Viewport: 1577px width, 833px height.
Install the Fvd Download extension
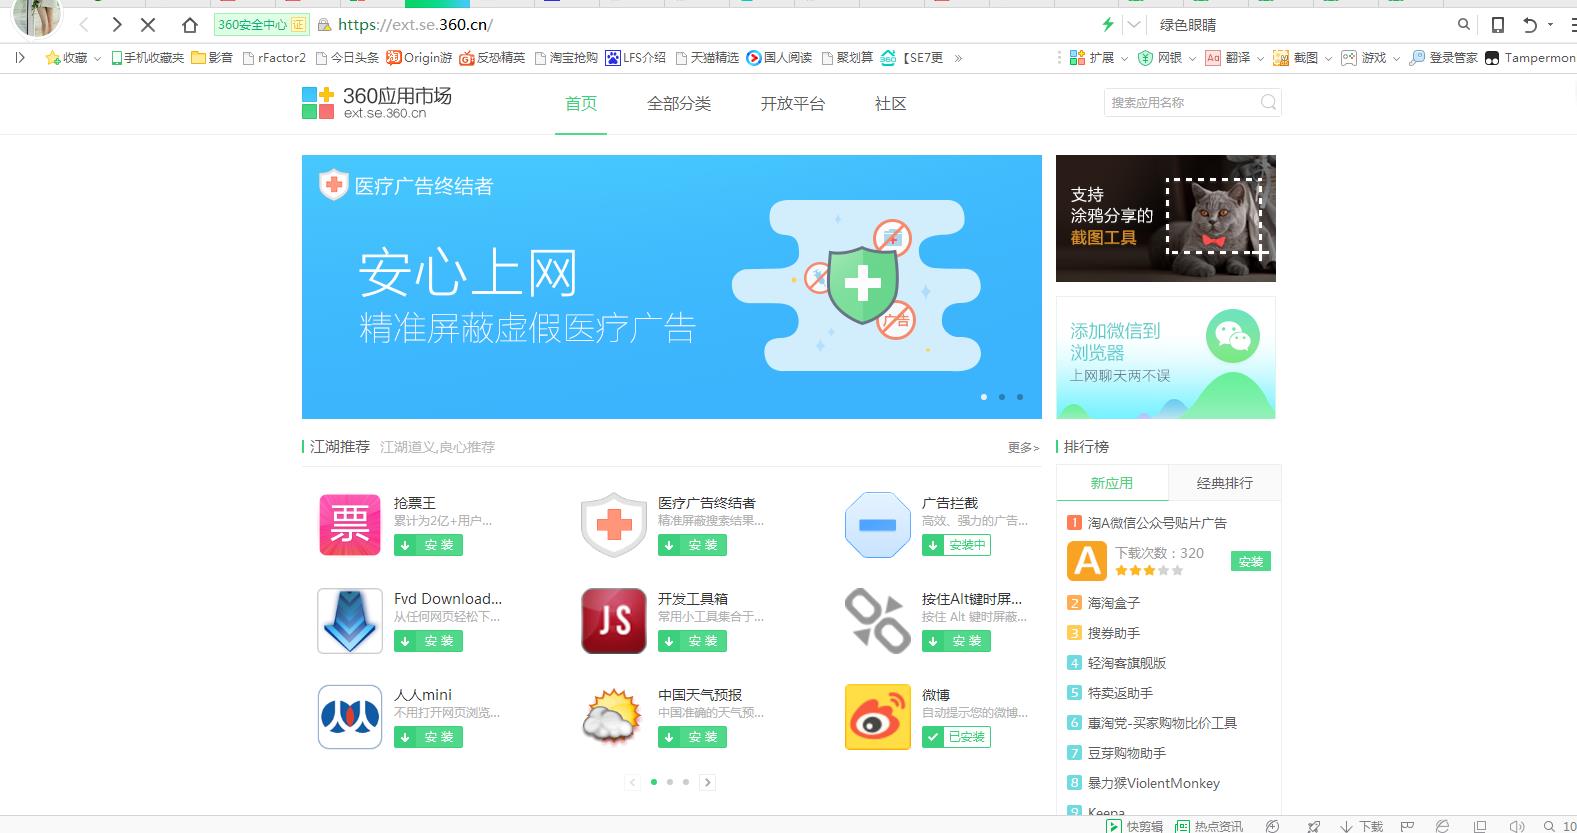click(x=428, y=641)
